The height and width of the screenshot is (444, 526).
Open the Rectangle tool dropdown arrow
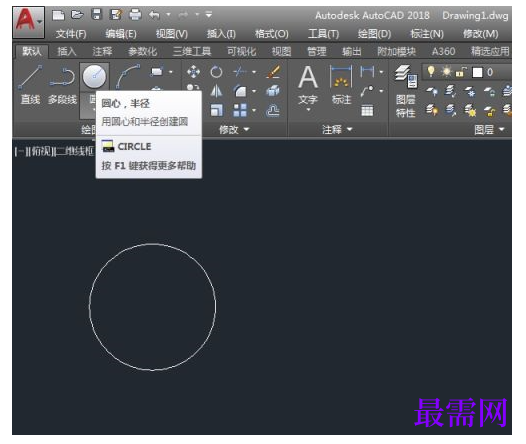(x=171, y=72)
